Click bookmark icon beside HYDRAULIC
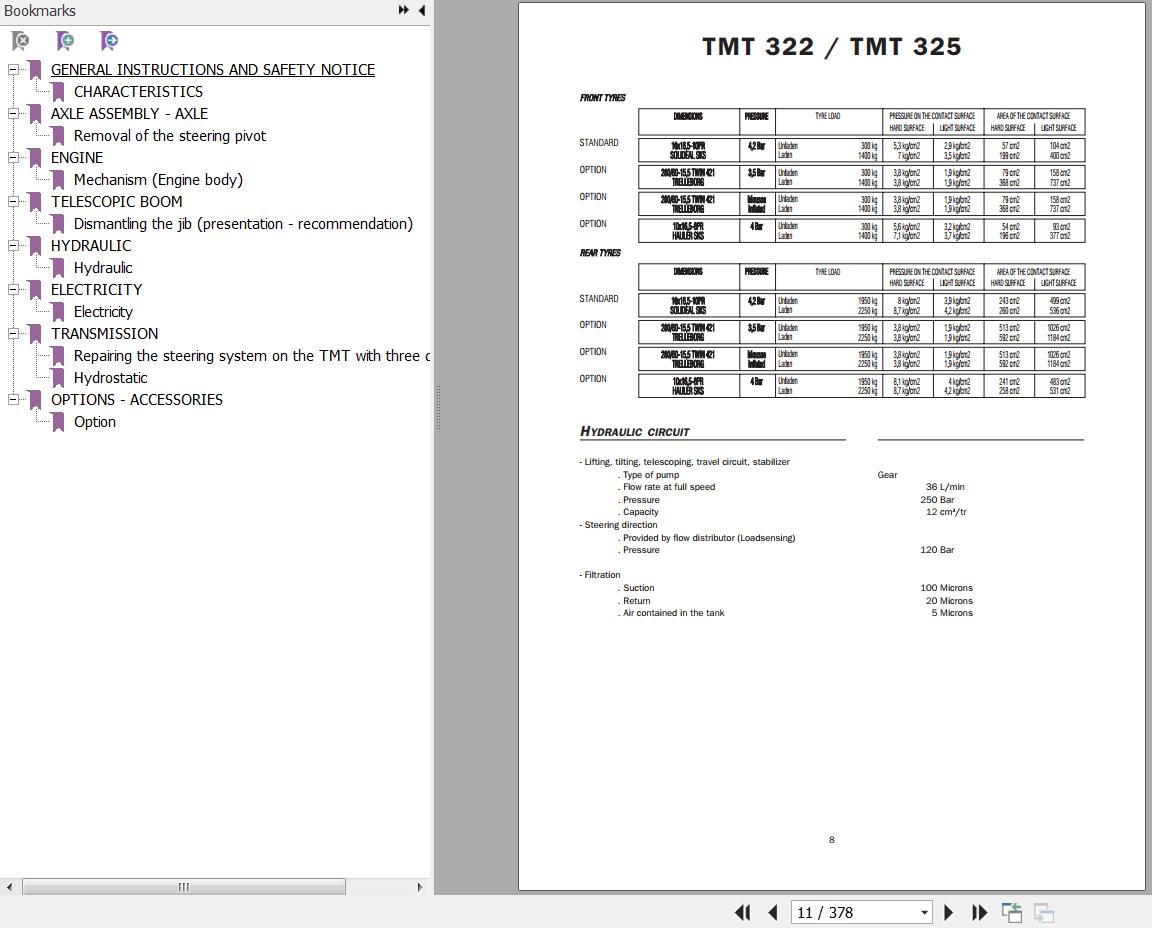 35,246
